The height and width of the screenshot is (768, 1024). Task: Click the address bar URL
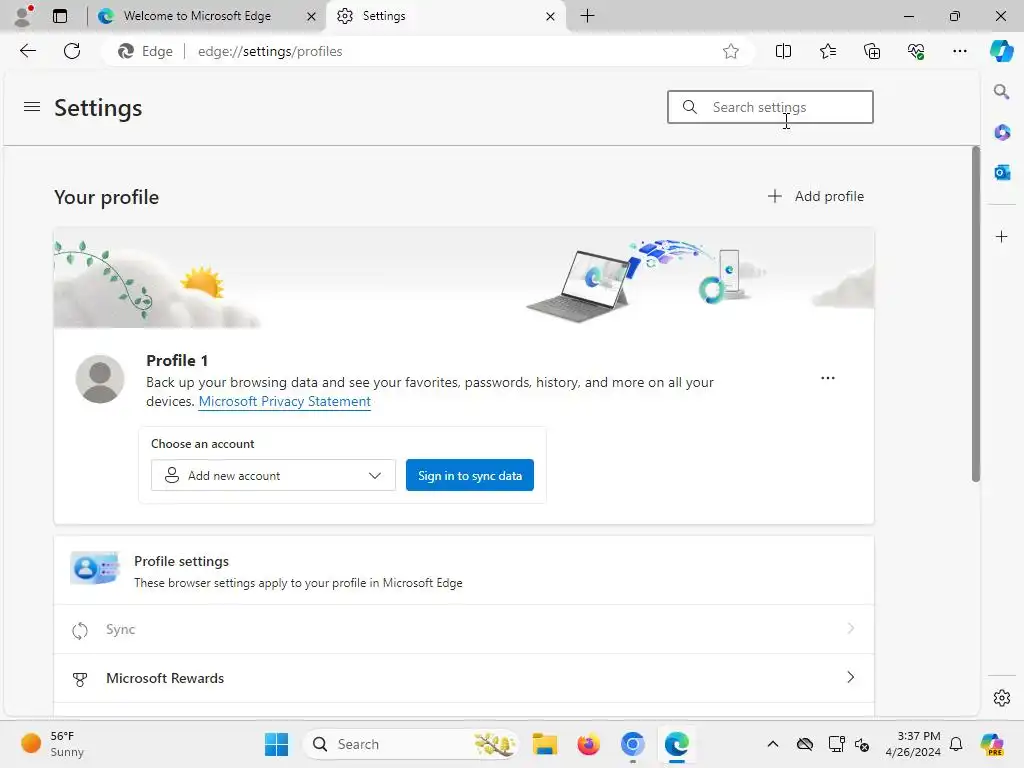pos(270,52)
